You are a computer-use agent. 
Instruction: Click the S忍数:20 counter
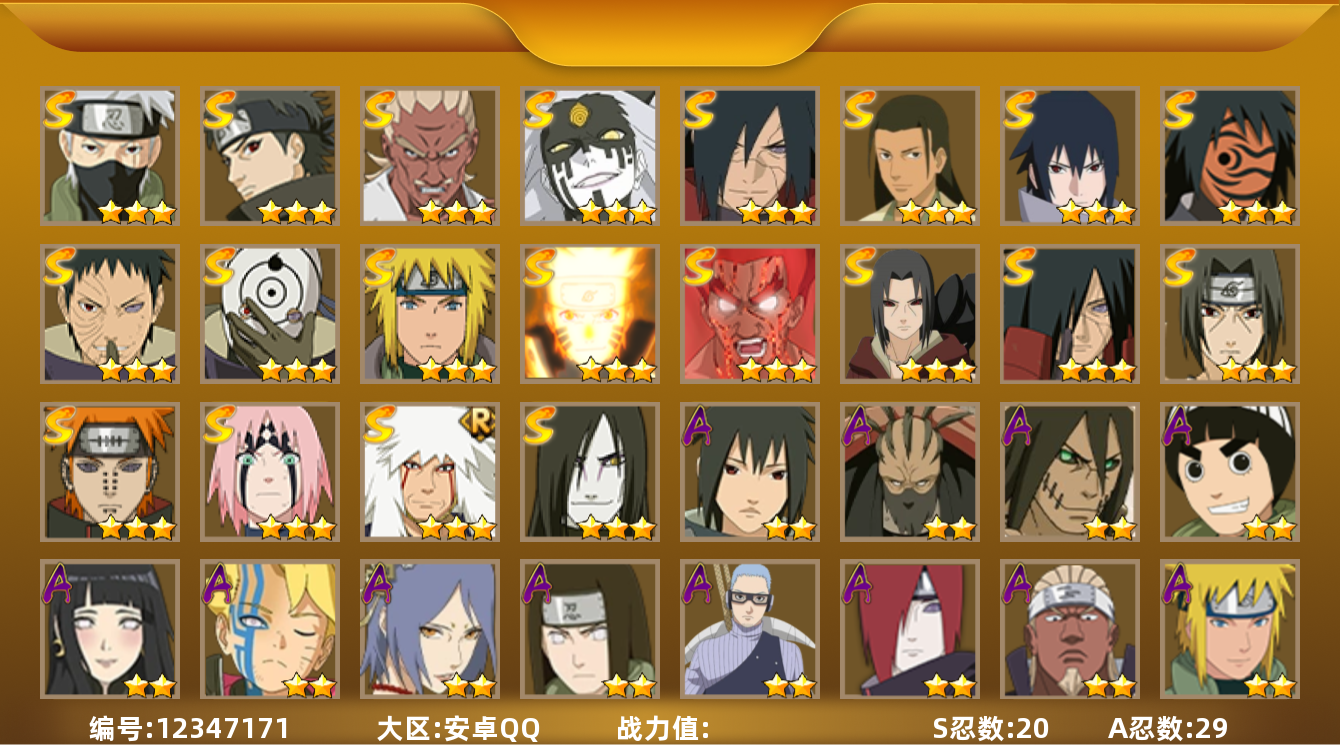pos(990,728)
